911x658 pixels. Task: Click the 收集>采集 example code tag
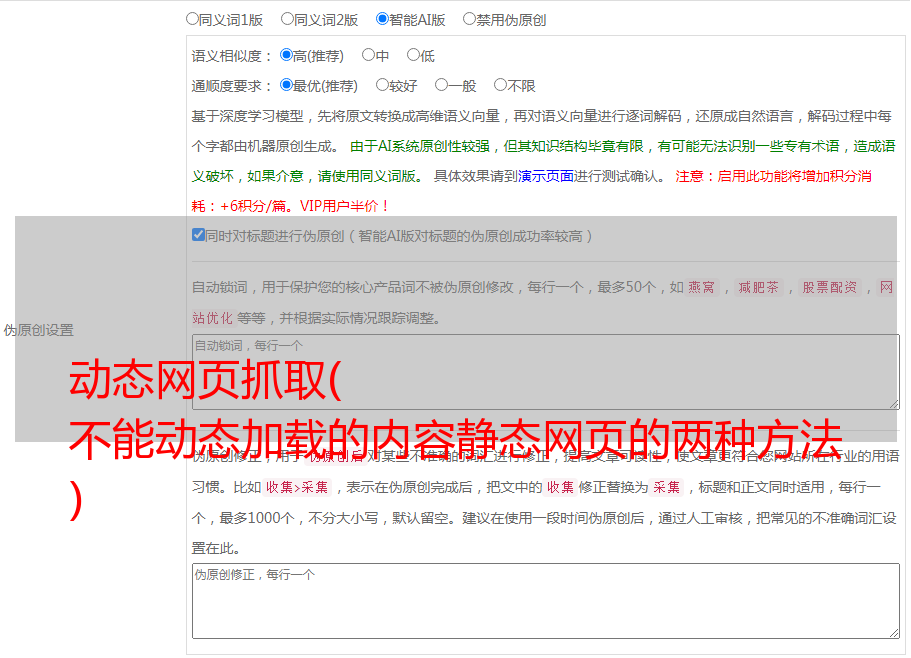coord(297,487)
